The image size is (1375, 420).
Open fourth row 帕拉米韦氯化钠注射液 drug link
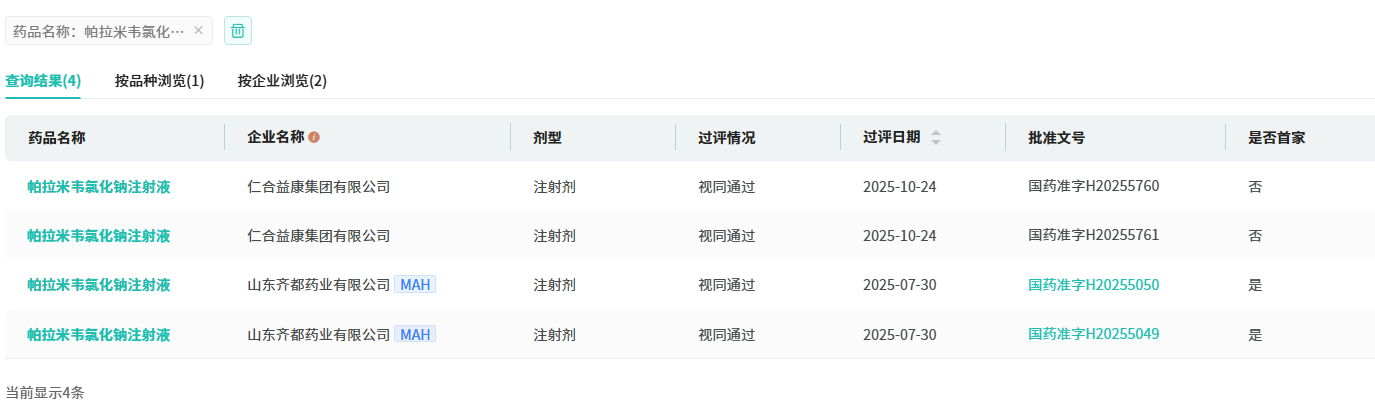point(98,335)
